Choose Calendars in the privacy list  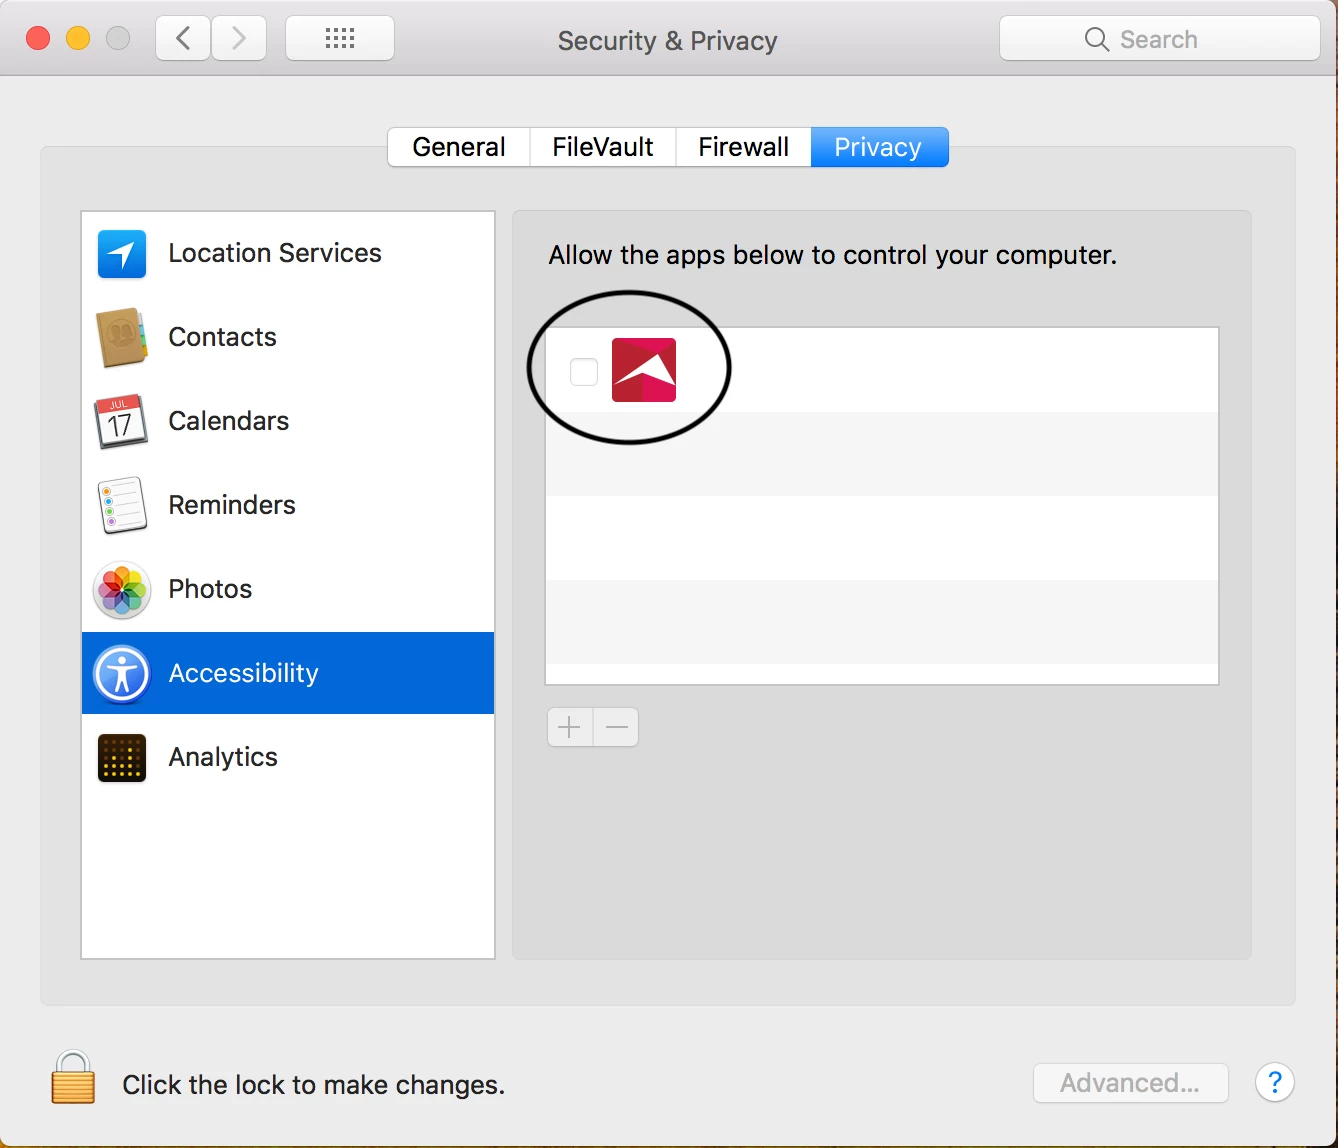(x=288, y=422)
